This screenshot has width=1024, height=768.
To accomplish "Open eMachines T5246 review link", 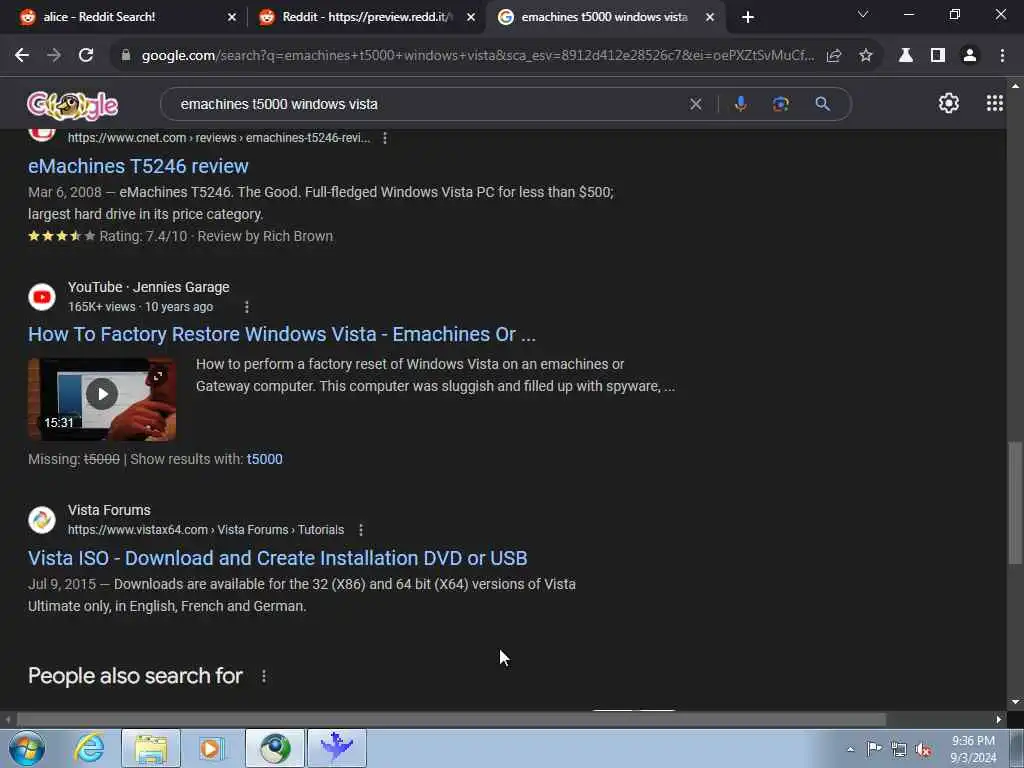I will [x=138, y=166].
